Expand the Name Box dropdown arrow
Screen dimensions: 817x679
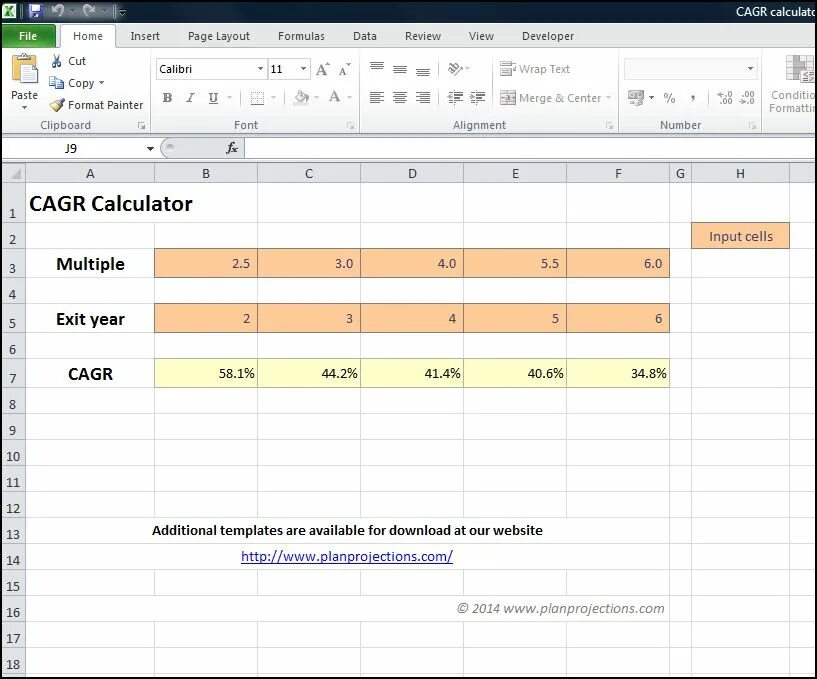(x=150, y=149)
